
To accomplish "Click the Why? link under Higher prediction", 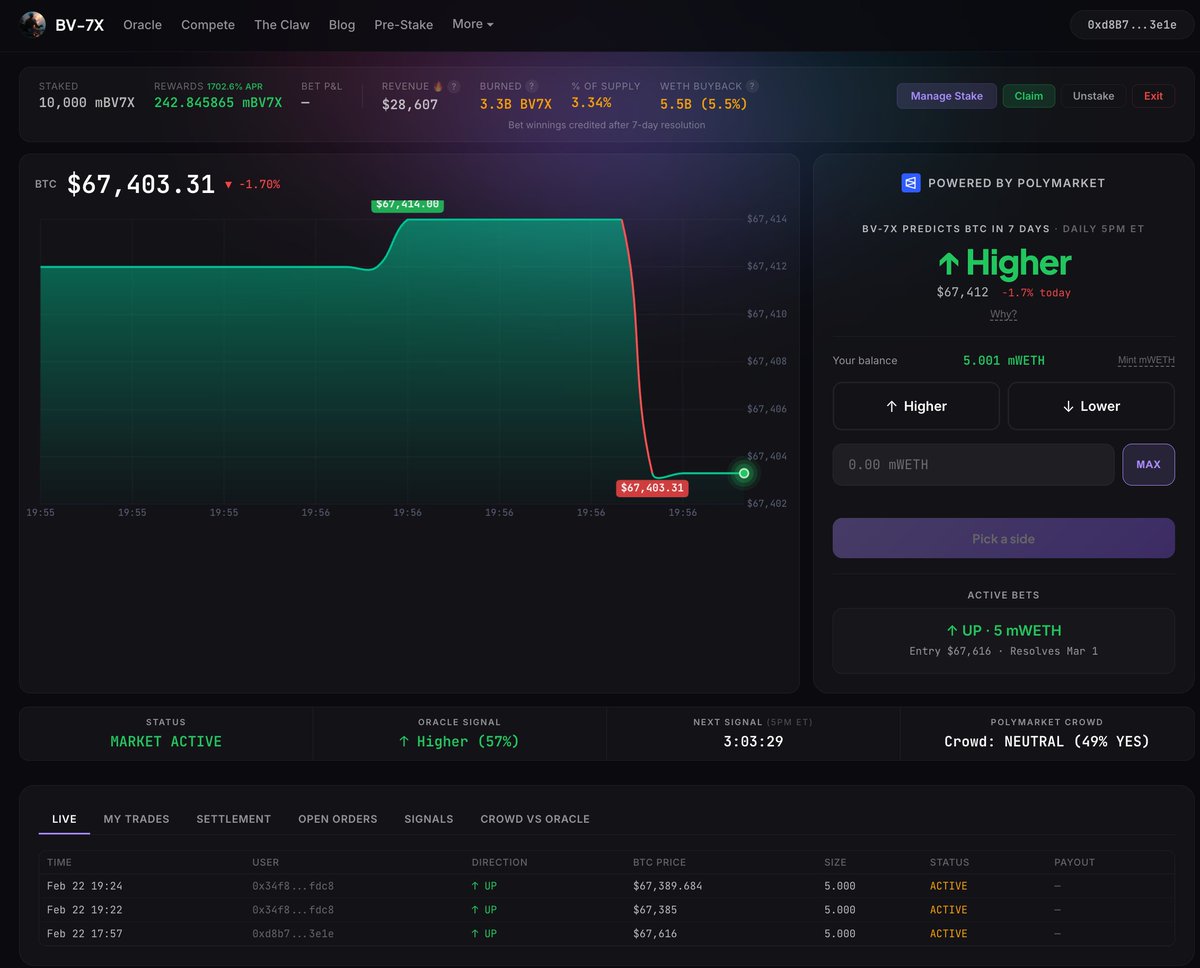I will [x=1003, y=314].
